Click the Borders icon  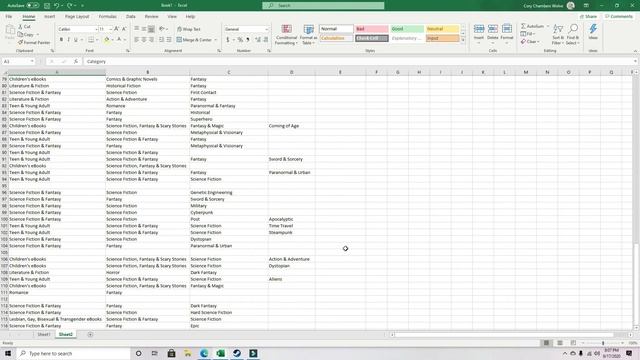tap(91, 40)
